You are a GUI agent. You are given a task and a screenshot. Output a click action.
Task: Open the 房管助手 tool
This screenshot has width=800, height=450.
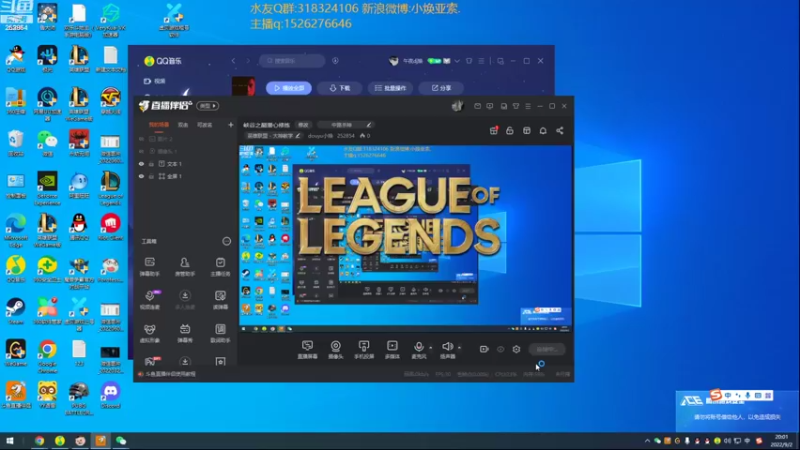tap(185, 266)
